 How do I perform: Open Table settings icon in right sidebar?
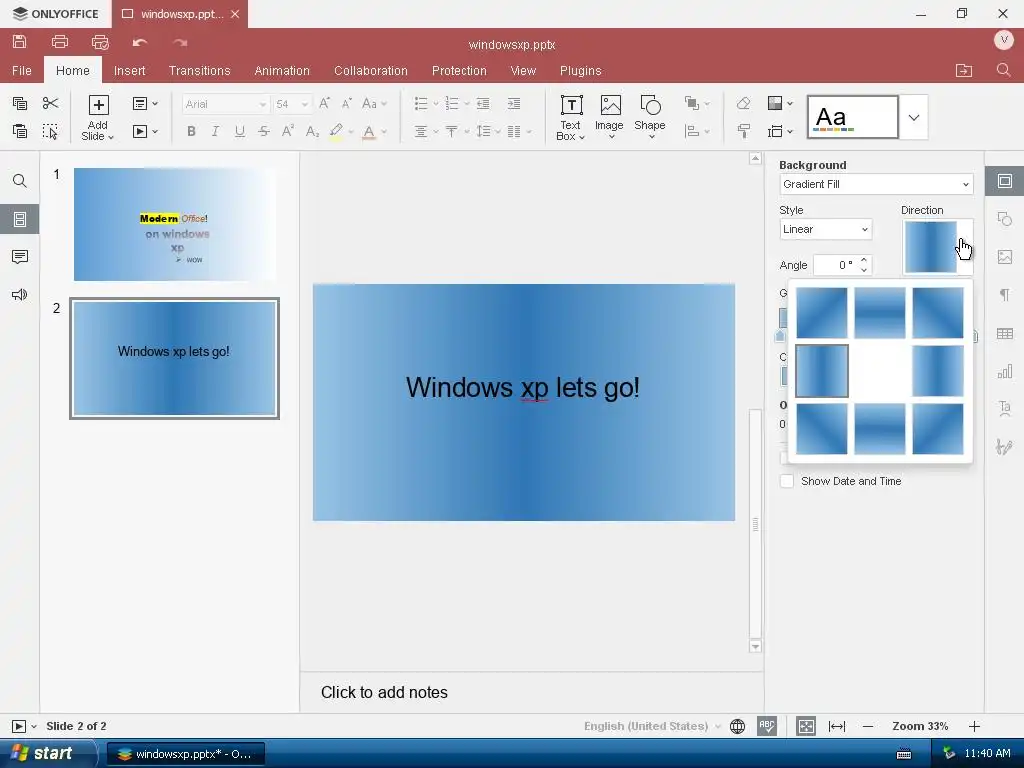[x=1004, y=334]
